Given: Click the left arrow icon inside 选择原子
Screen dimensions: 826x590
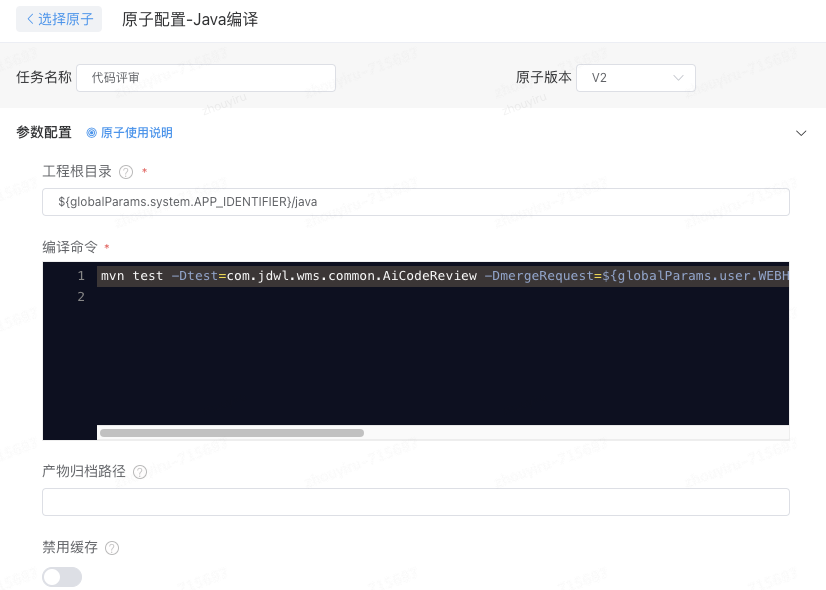Looking at the screenshot, I should [x=31, y=19].
